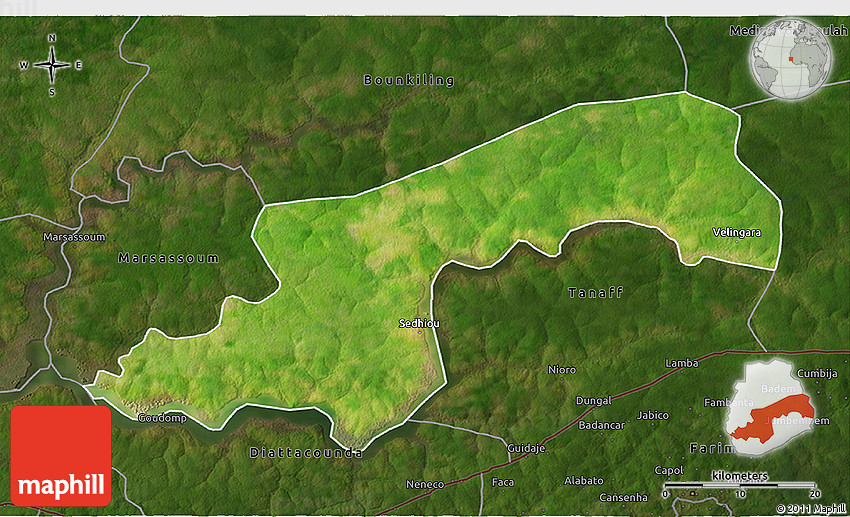This screenshot has height=517, width=850.
Task: Select the Neneco place label
Action: (x=425, y=484)
